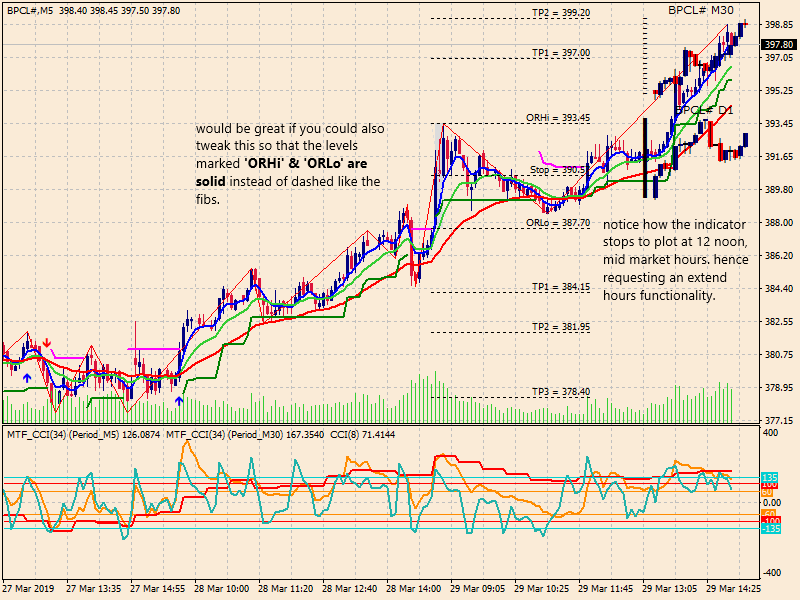Click the 29 Mar 10:25 time label
Viewport: 800px width, 600px height.
pyautogui.click(x=541, y=588)
